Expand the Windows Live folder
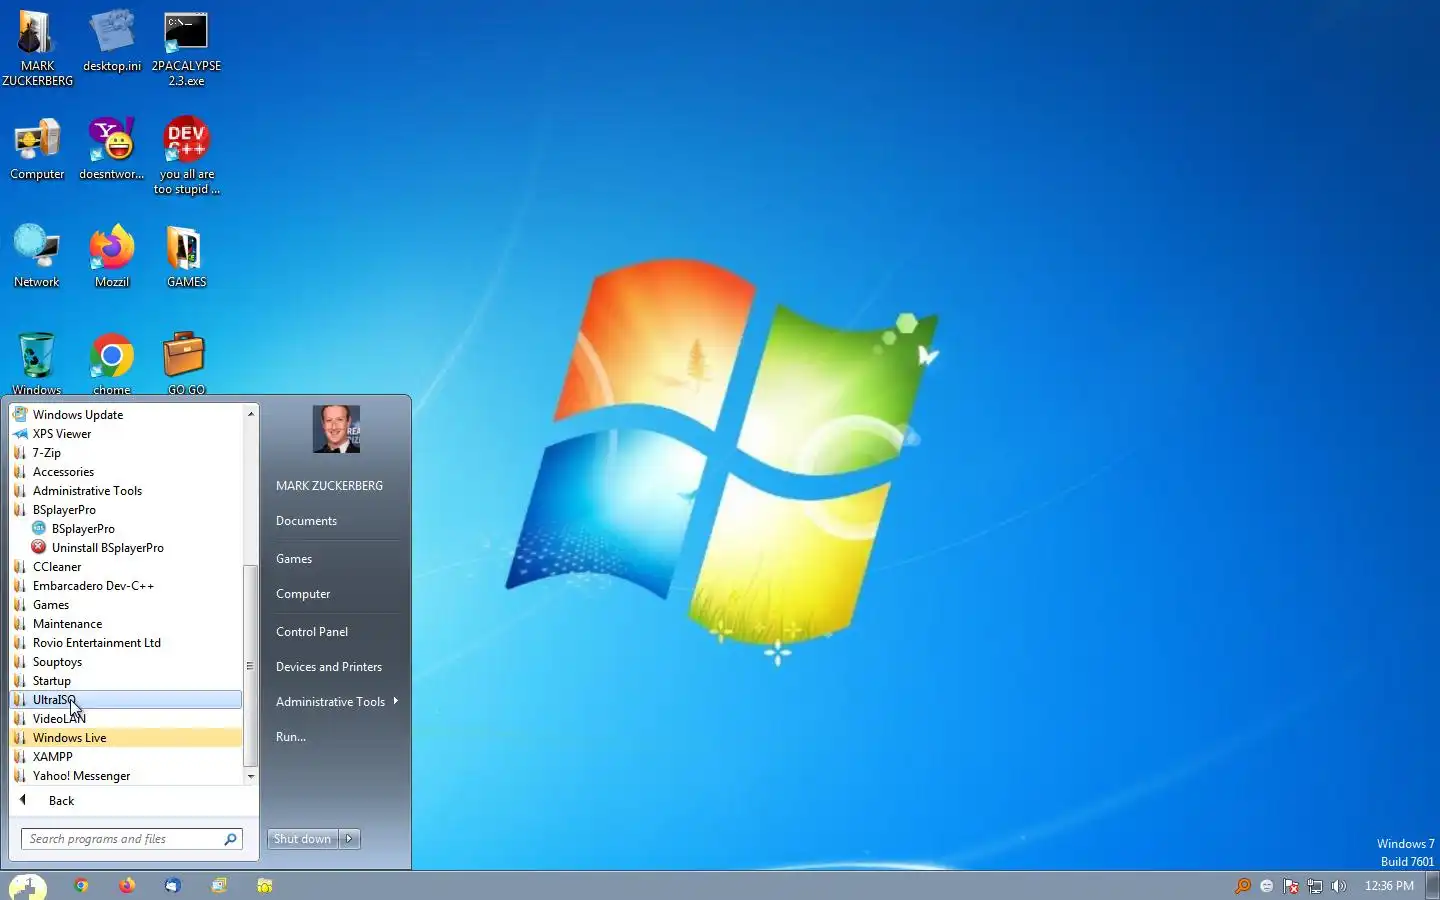The image size is (1440, 900). (x=126, y=738)
